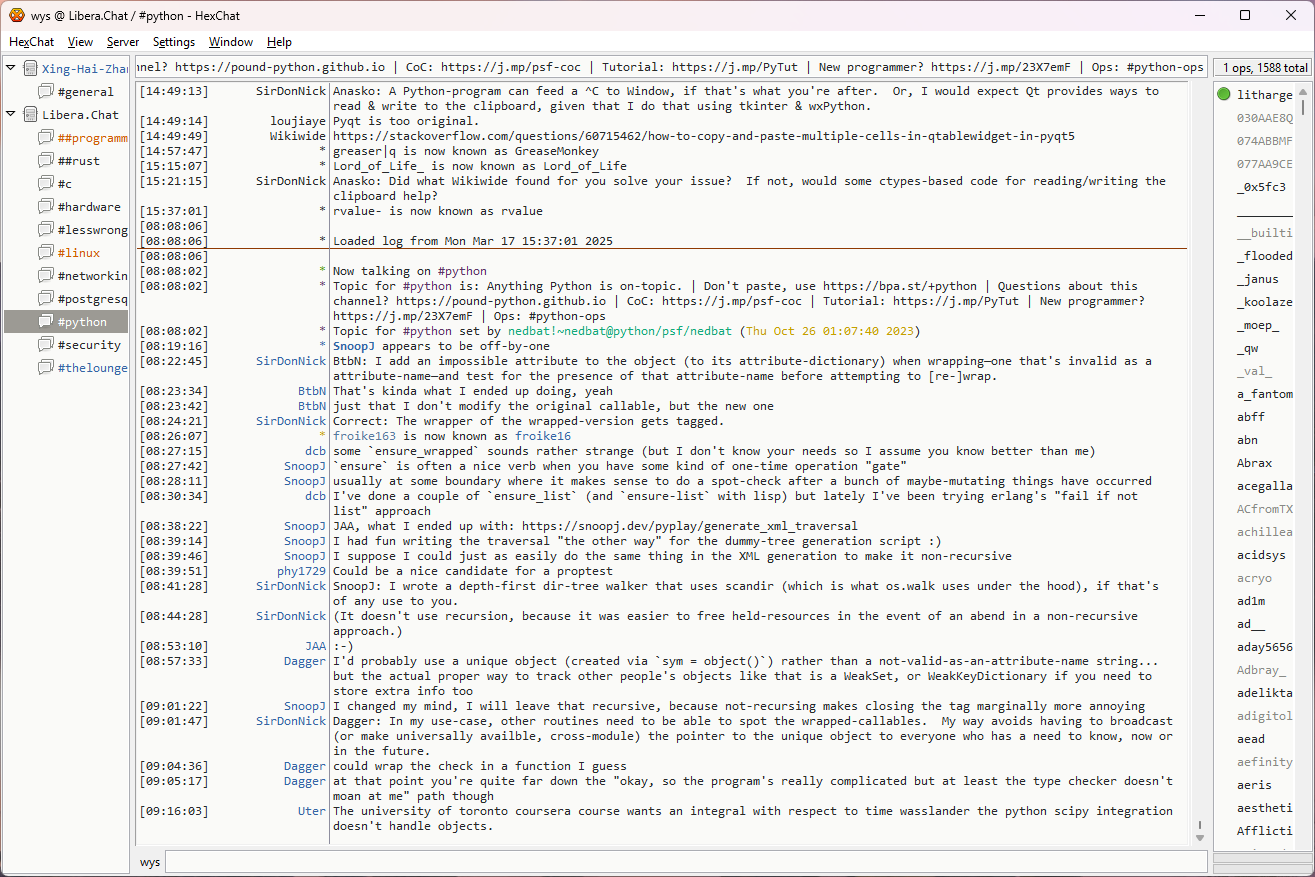
Task: Click the Libera.Chat server icon
Action: [30, 115]
